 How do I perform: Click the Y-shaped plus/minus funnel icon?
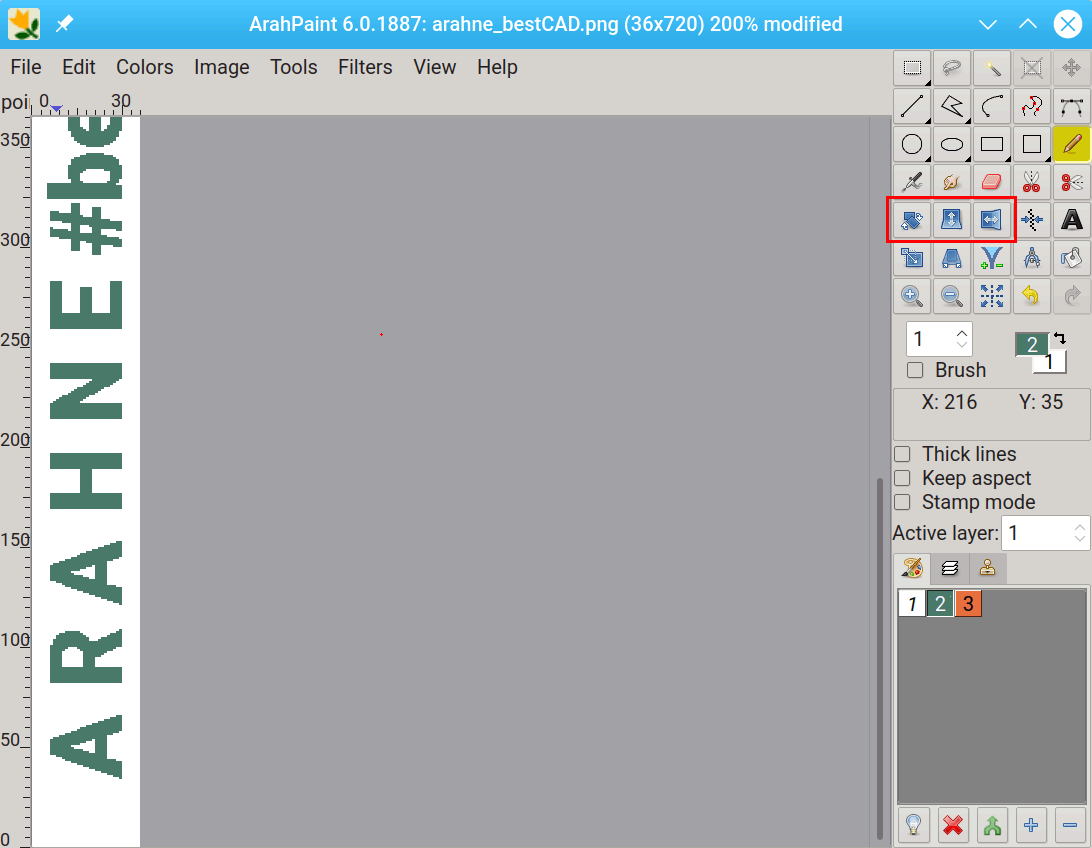click(x=992, y=258)
